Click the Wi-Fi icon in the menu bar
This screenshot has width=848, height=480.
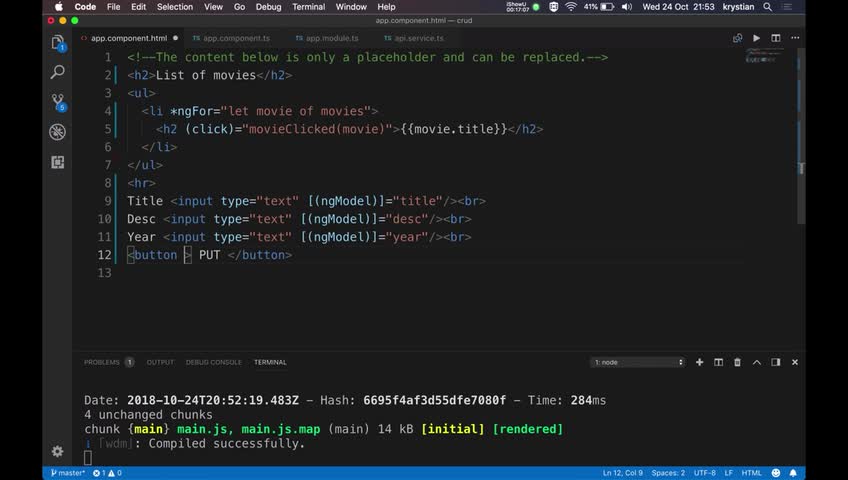pyautogui.click(x=571, y=7)
